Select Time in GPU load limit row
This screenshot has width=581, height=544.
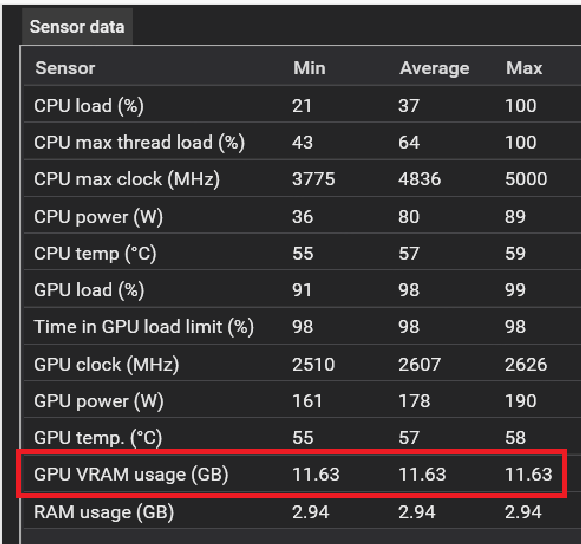pyautogui.click(x=302, y=326)
